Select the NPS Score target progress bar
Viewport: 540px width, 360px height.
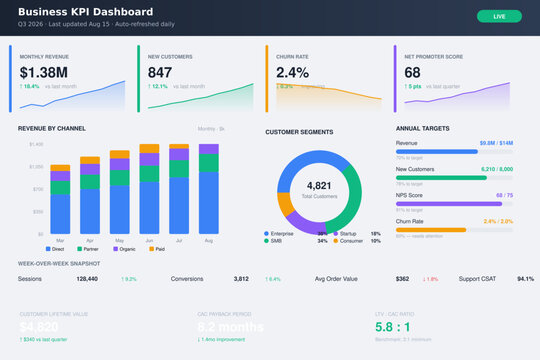coord(454,204)
